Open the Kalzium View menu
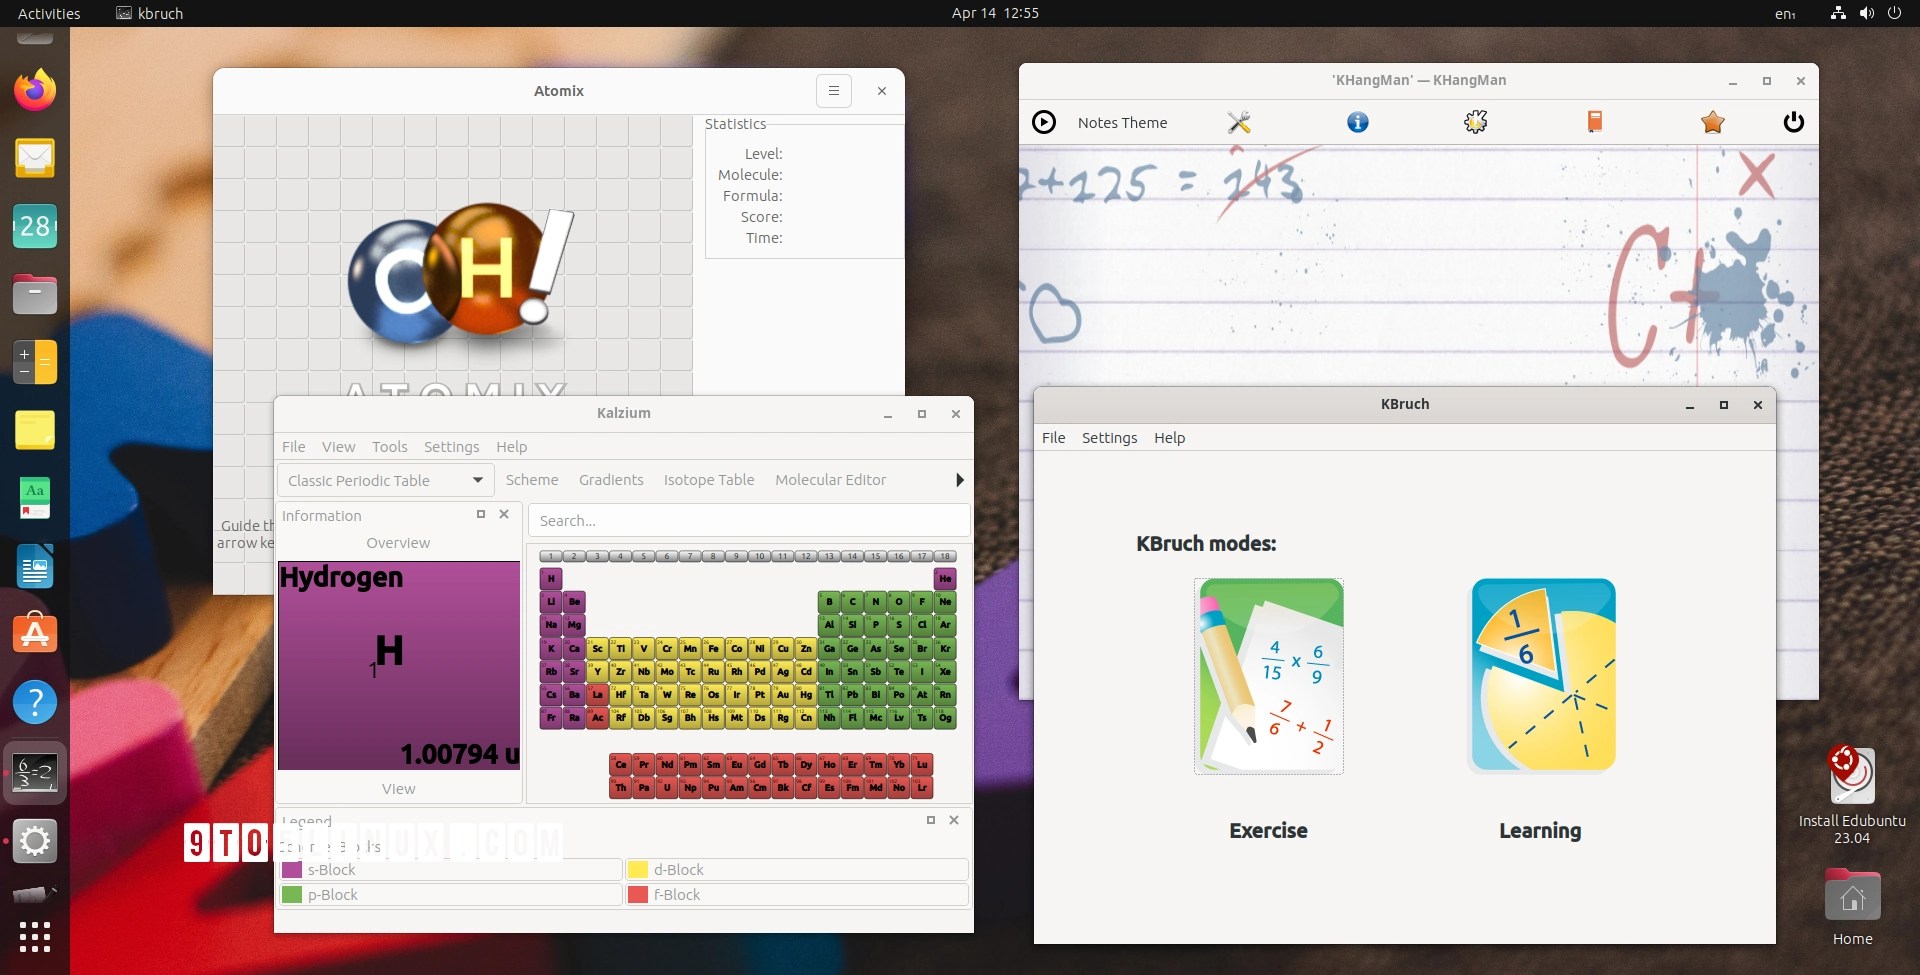This screenshot has width=1920, height=975. point(339,447)
